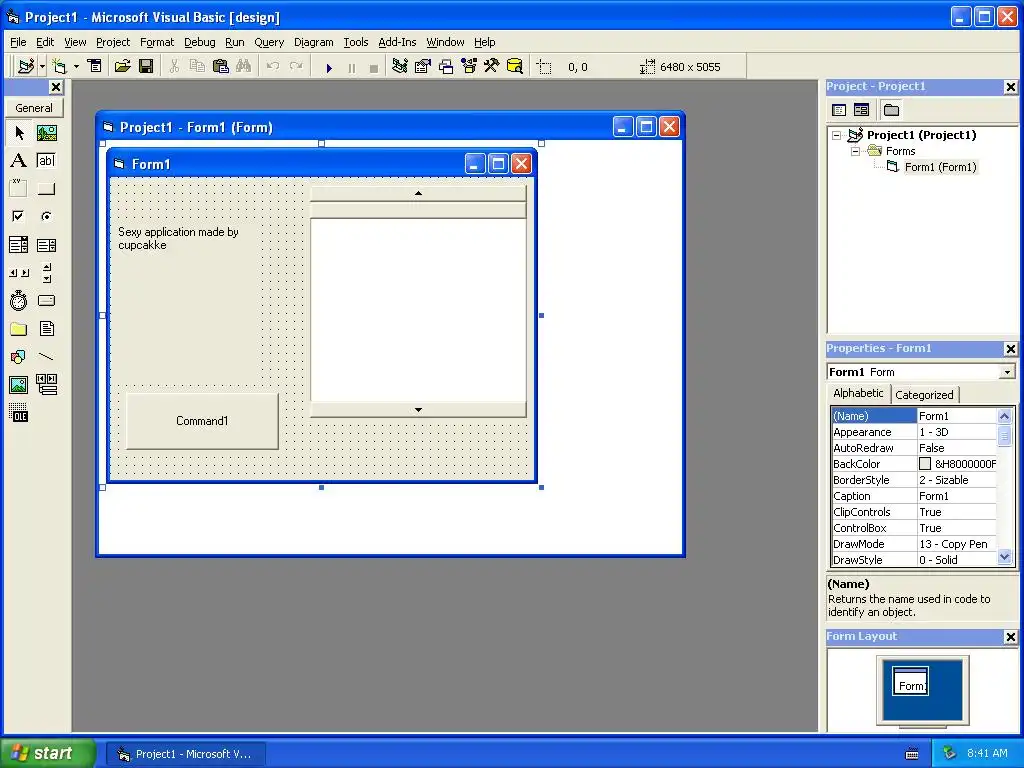Click the General toolbox tab button
1024x768 pixels.
34,108
